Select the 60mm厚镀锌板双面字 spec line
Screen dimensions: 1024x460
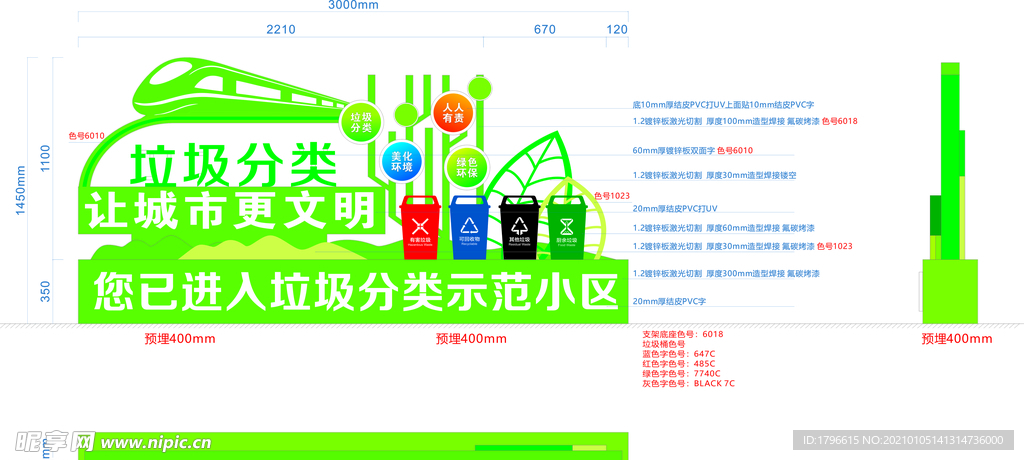pos(692,150)
